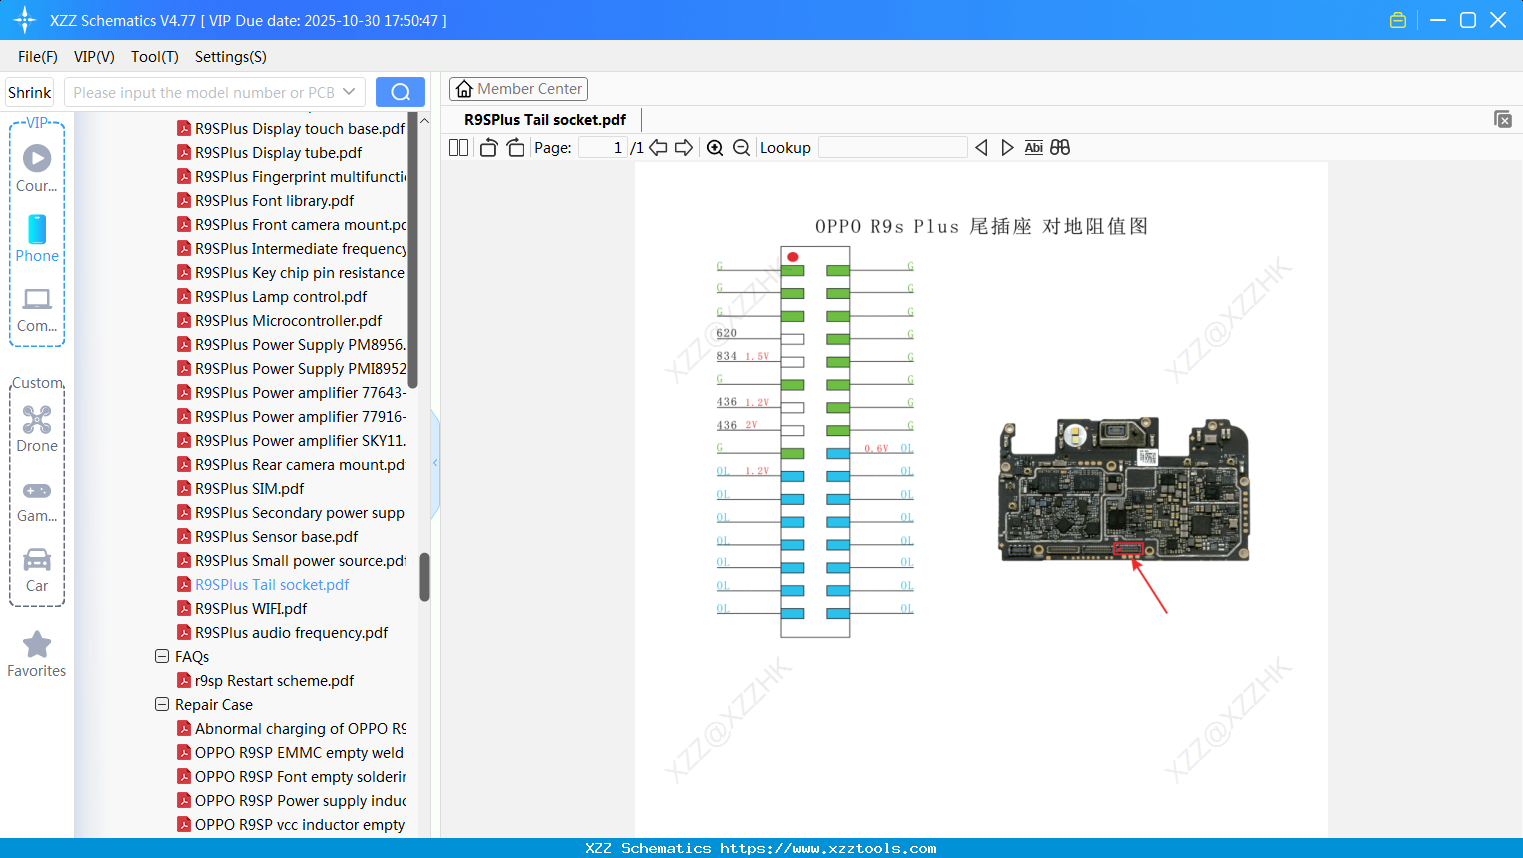Image resolution: width=1523 pixels, height=858 pixels.
Task: Click the binoculars search icon
Action: point(1060,148)
